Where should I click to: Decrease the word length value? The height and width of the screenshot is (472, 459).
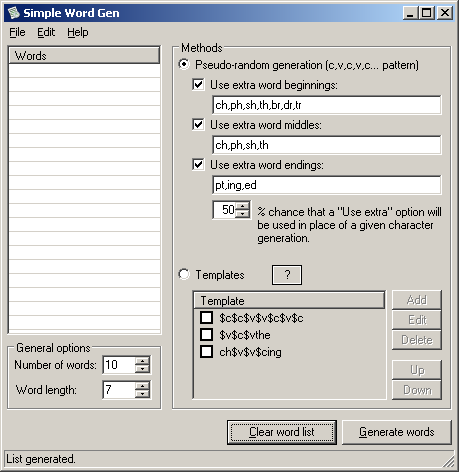click(143, 394)
